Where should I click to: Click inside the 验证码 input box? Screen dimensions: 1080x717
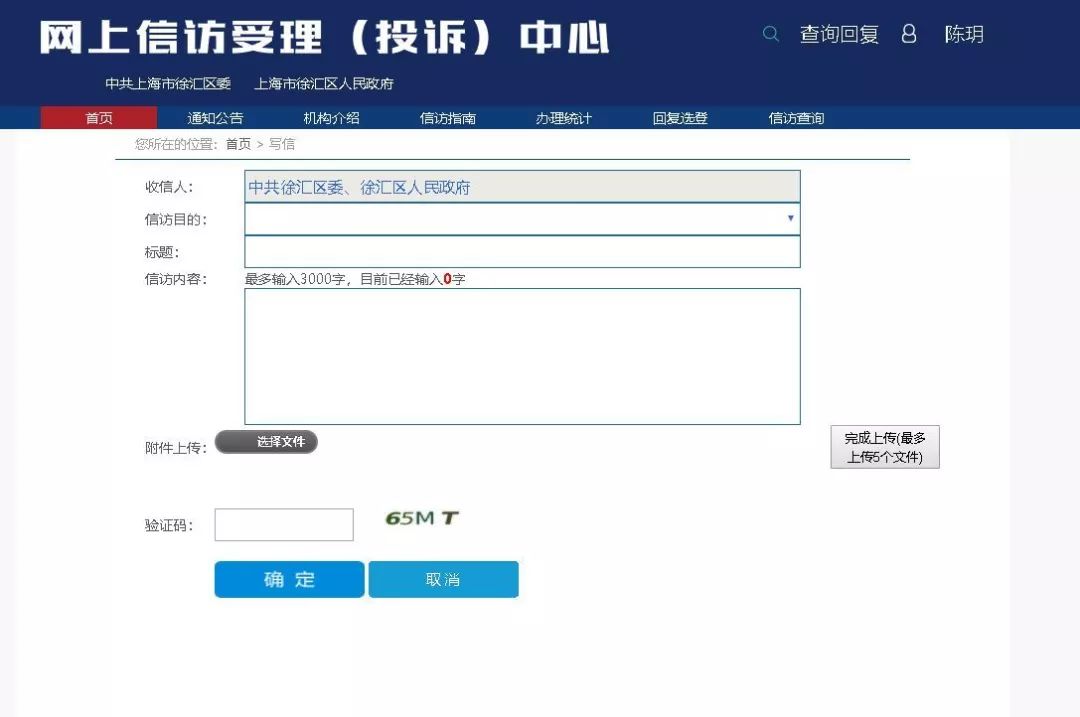[283, 524]
